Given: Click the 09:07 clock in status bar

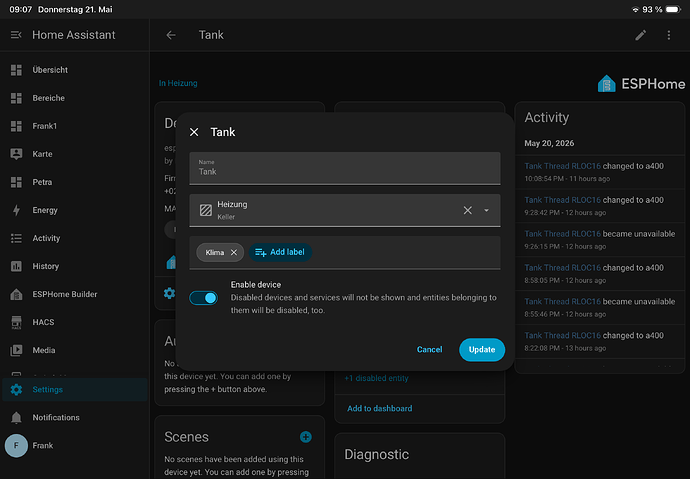Looking at the screenshot, I should (x=21, y=9).
